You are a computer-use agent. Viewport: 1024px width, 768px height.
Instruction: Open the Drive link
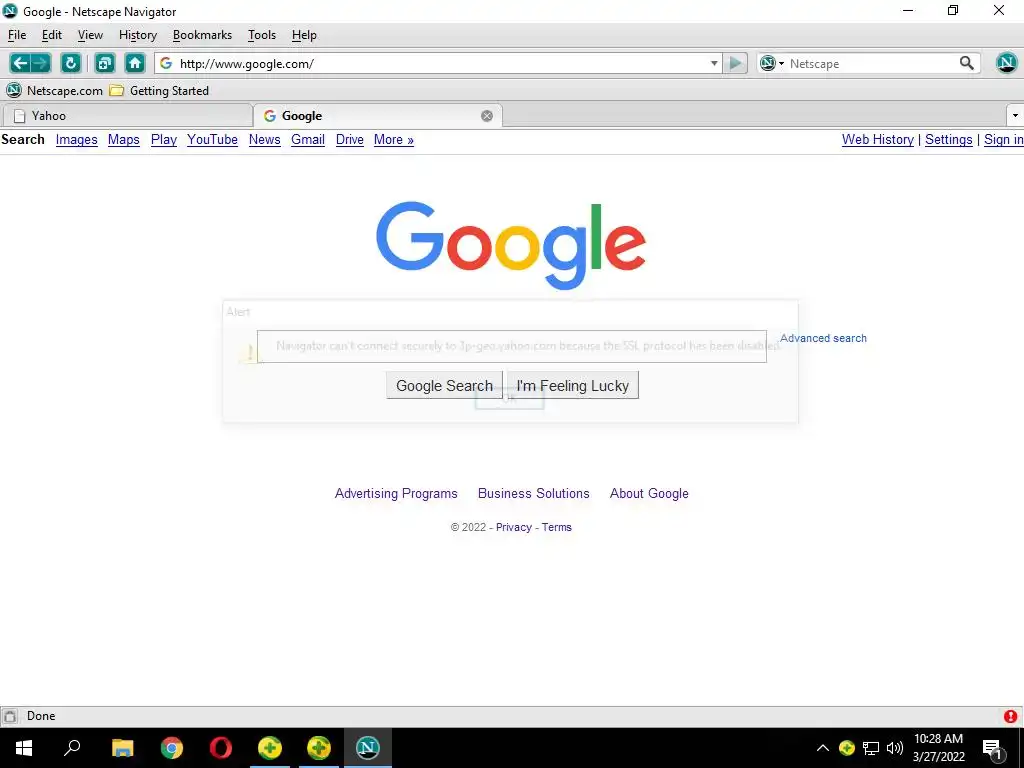(x=349, y=140)
